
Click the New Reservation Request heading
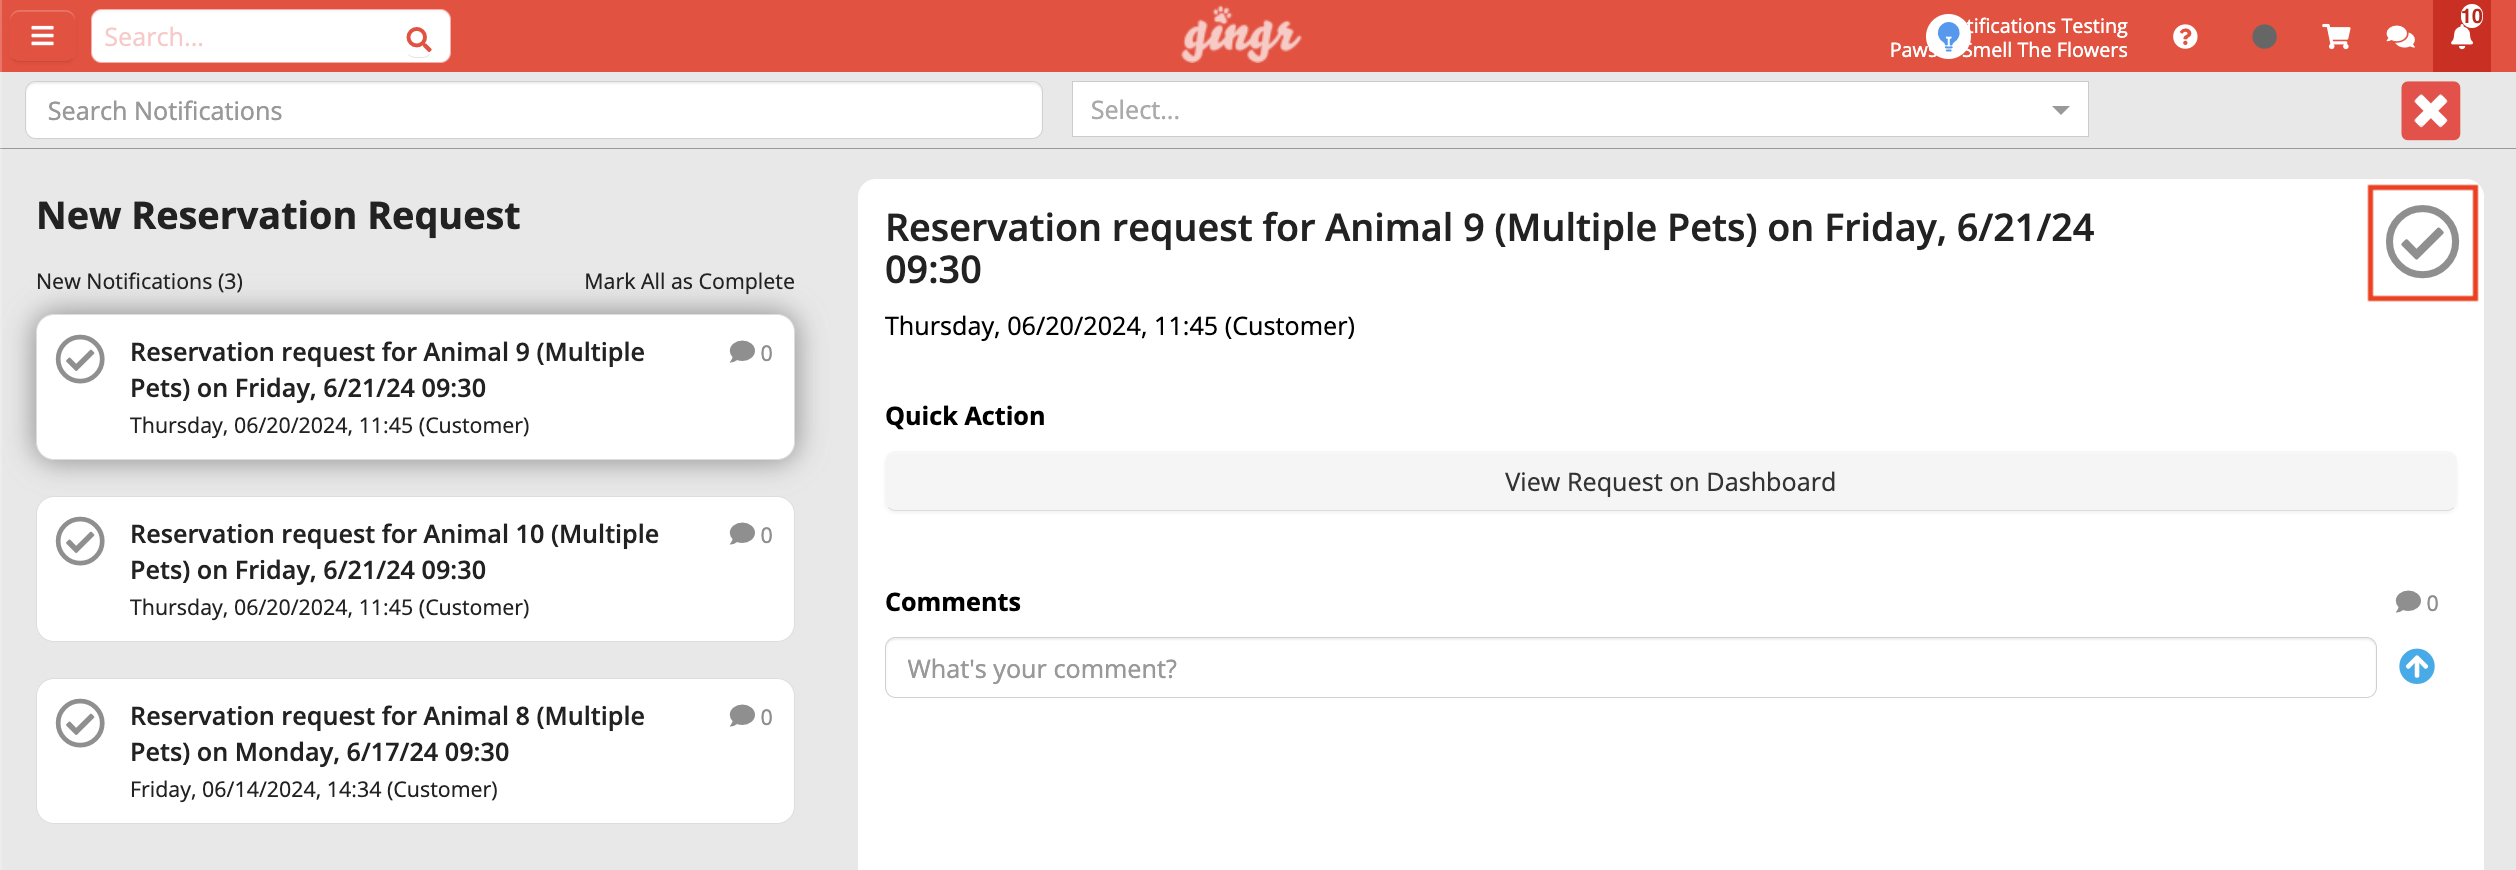[278, 216]
